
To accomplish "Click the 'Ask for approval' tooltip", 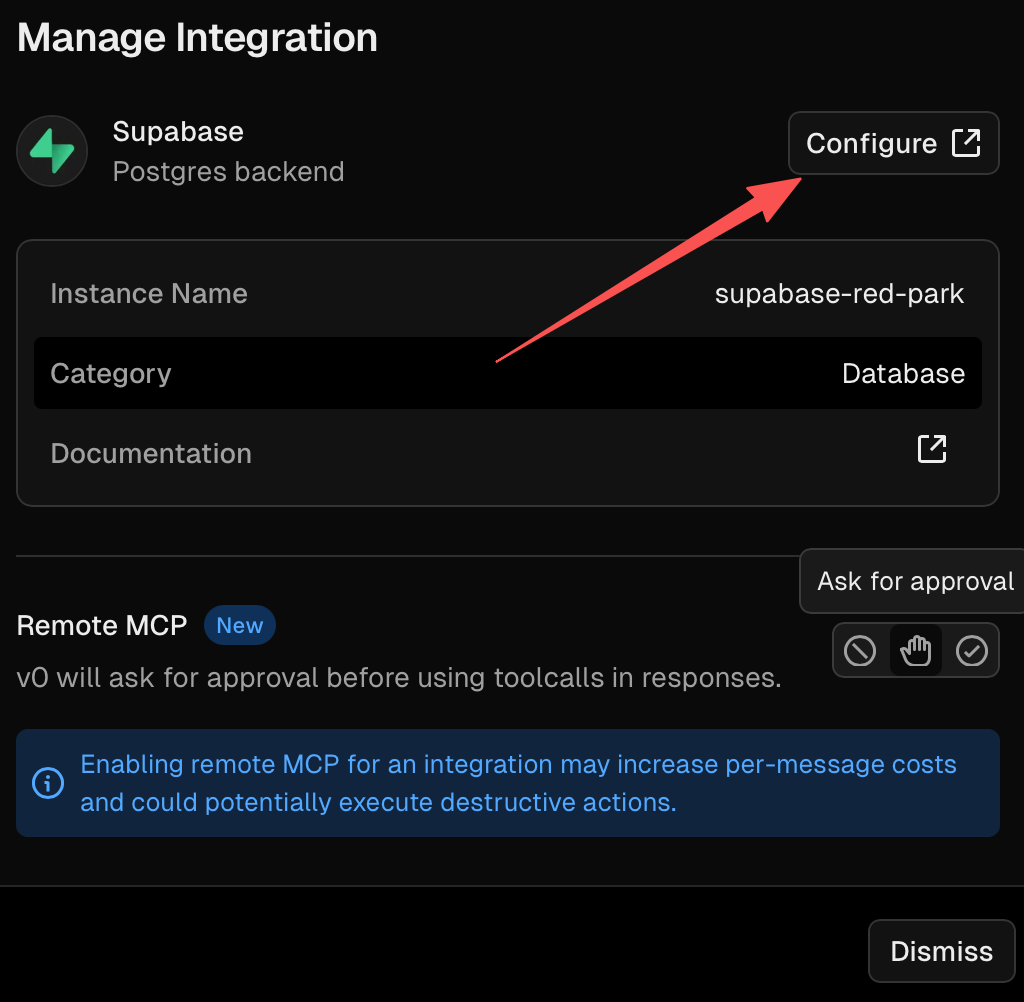I will (914, 581).
